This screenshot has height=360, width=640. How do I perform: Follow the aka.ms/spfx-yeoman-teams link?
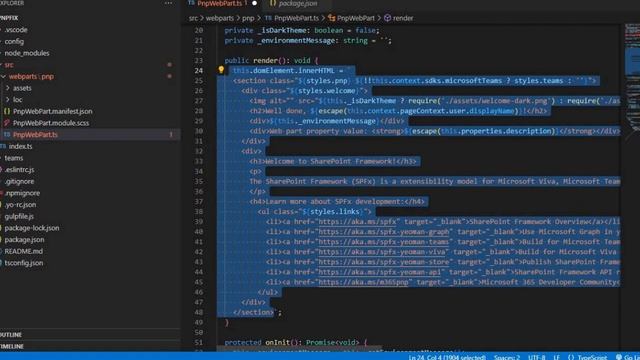tap(383, 242)
